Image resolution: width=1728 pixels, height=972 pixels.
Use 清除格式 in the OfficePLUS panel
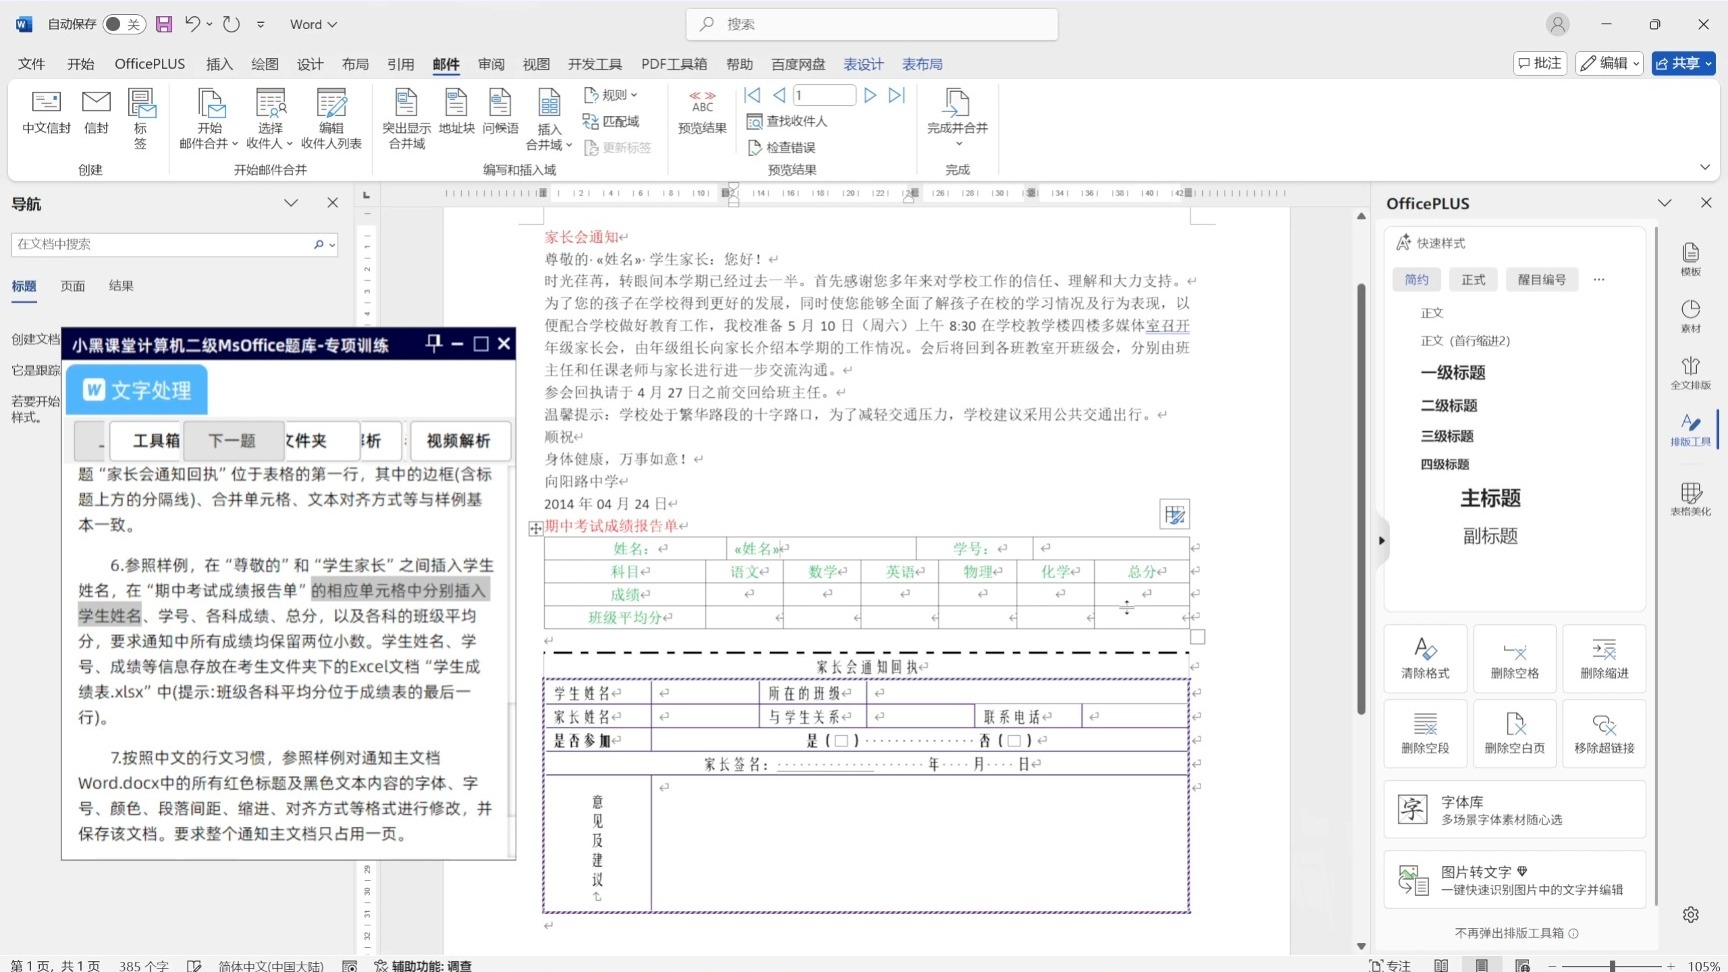(x=1426, y=658)
